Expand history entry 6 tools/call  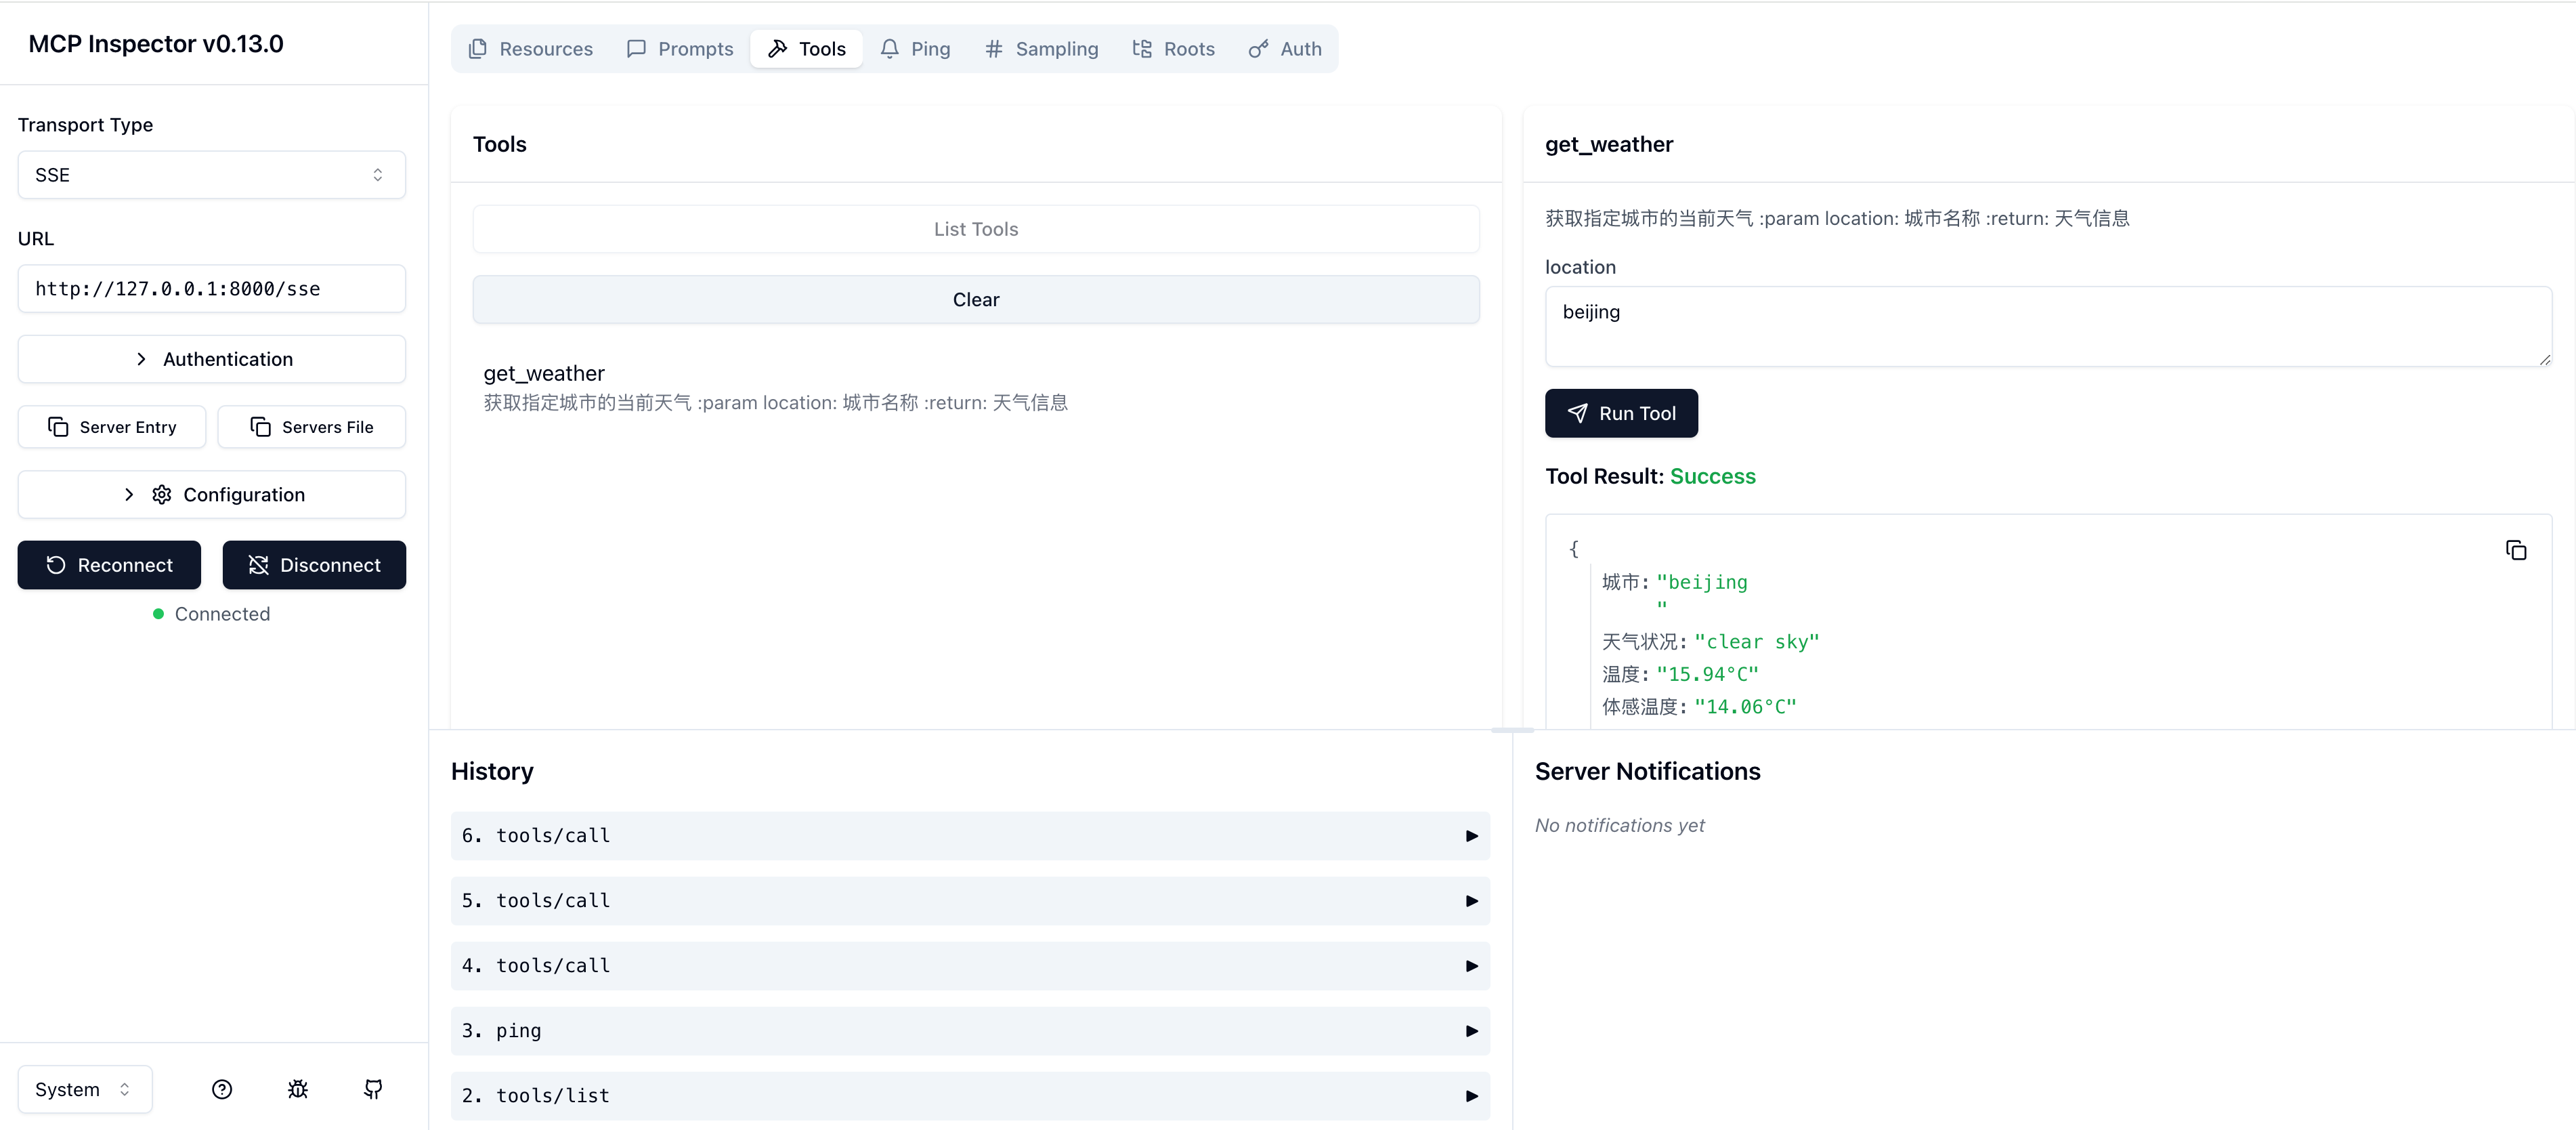click(969, 836)
